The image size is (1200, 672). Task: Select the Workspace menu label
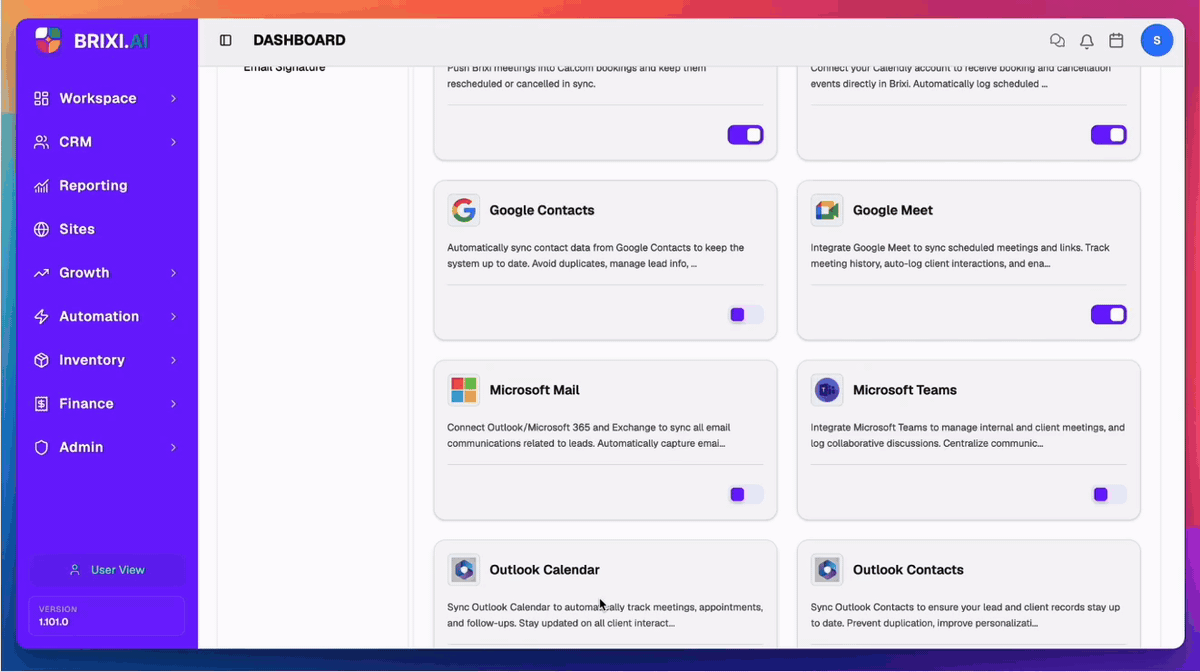(98, 98)
